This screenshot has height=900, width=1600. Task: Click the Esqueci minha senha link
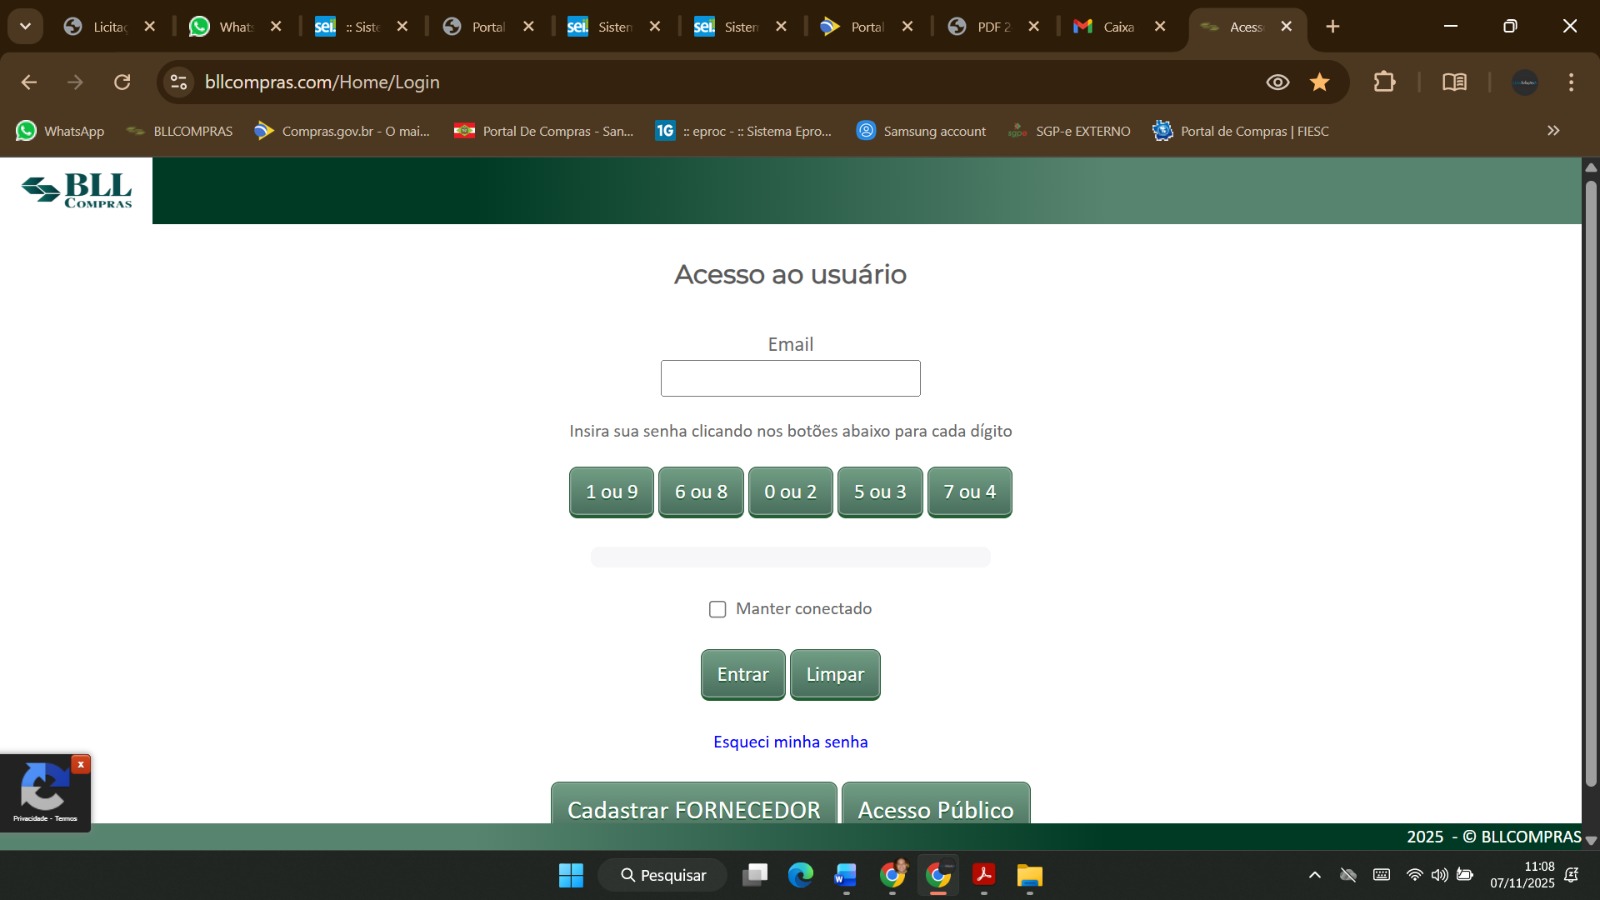790,742
